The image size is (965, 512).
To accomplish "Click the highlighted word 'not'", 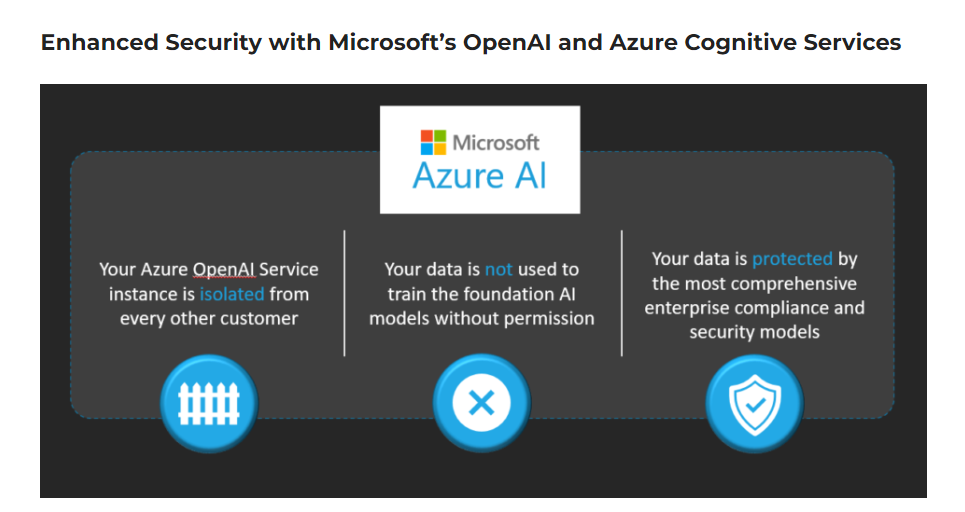I will [499, 270].
